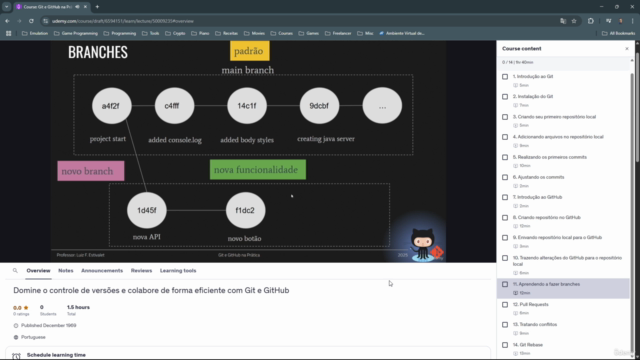640x360 pixels.
Task: Click the Portuguese language globe icon
Action: point(16,337)
